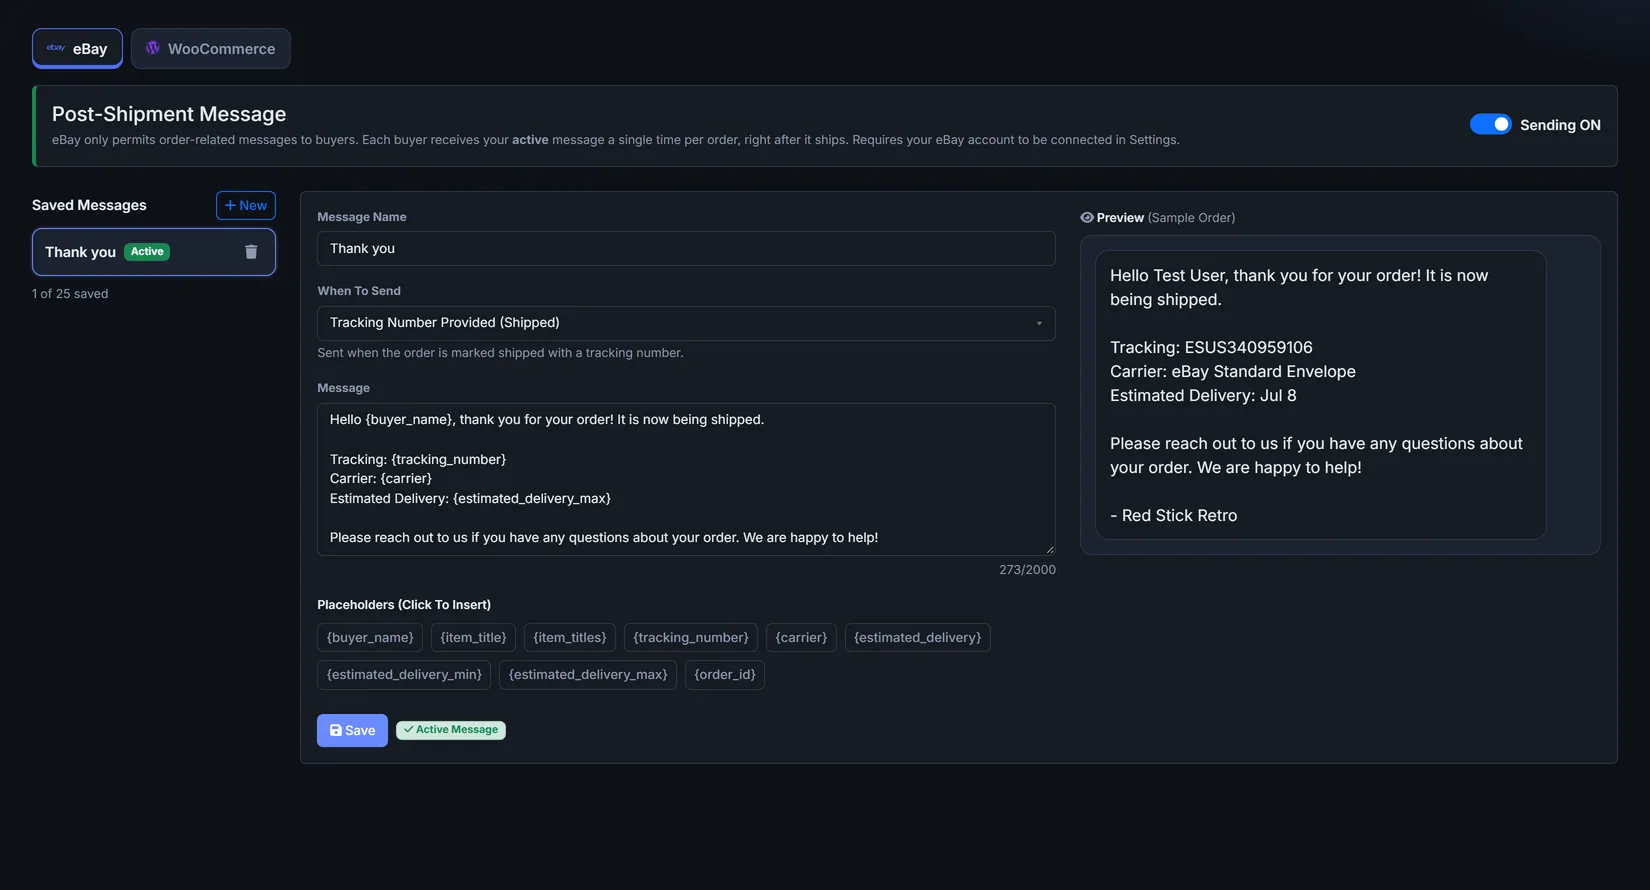
Task: Create a New saved message
Action: pos(246,205)
